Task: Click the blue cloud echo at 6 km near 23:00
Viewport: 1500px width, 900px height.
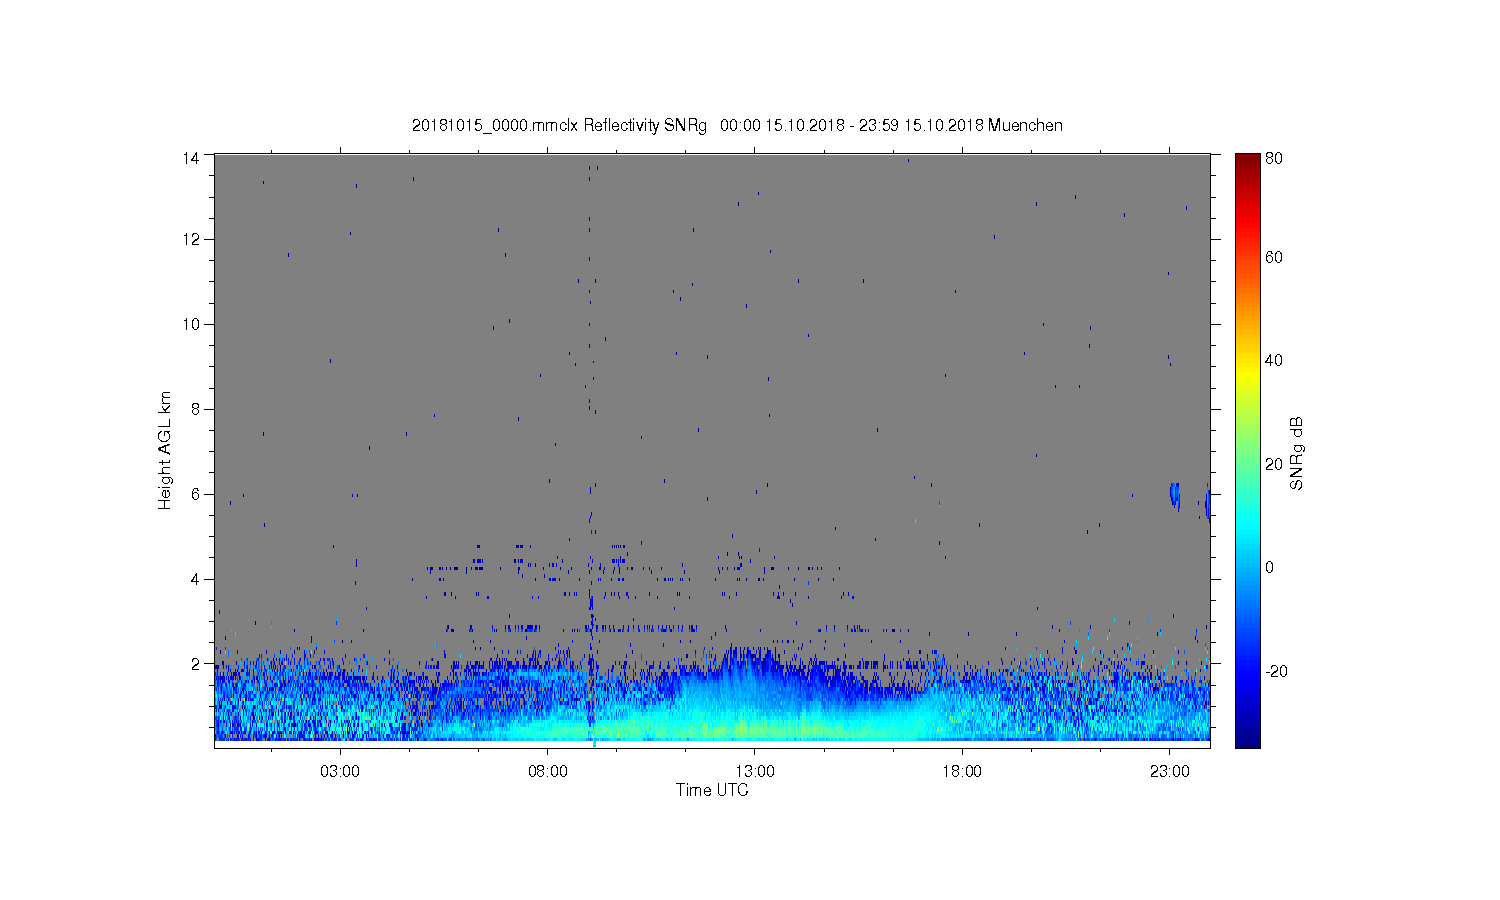Action: pyautogui.click(x=1175, y=495)
